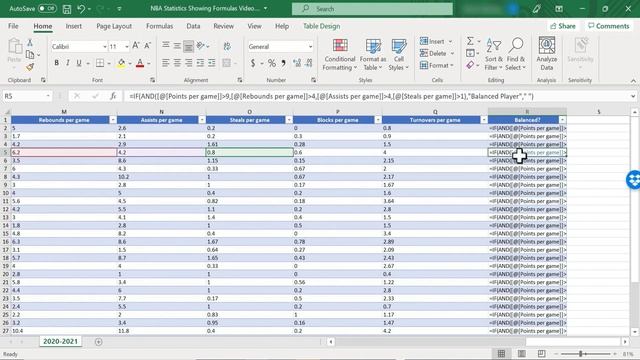
Task: Expand the formula bar chevron
Action: click(x=633, y=96)
